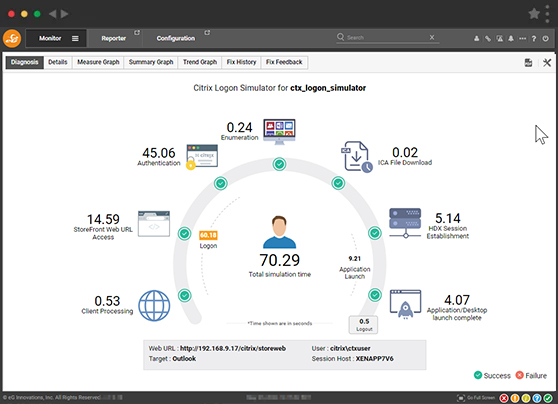Click the Client Processing globe icon
This screenshot has width=558, height=404.
pos(154,305)
